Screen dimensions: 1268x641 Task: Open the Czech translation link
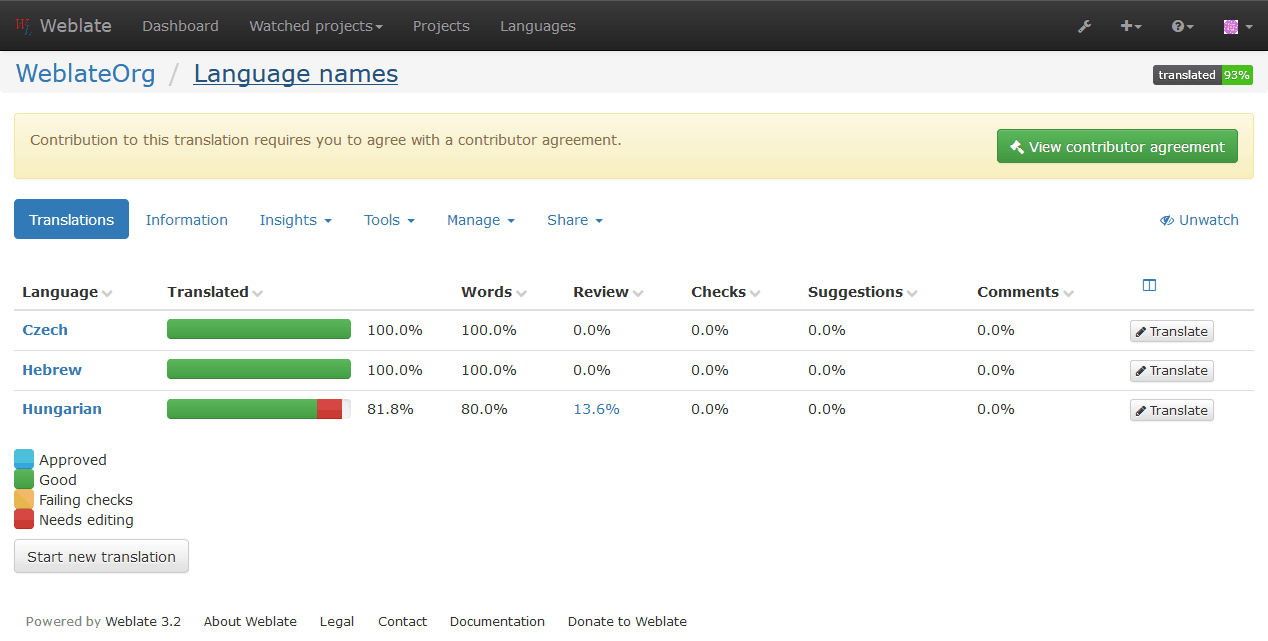[45, 330]
